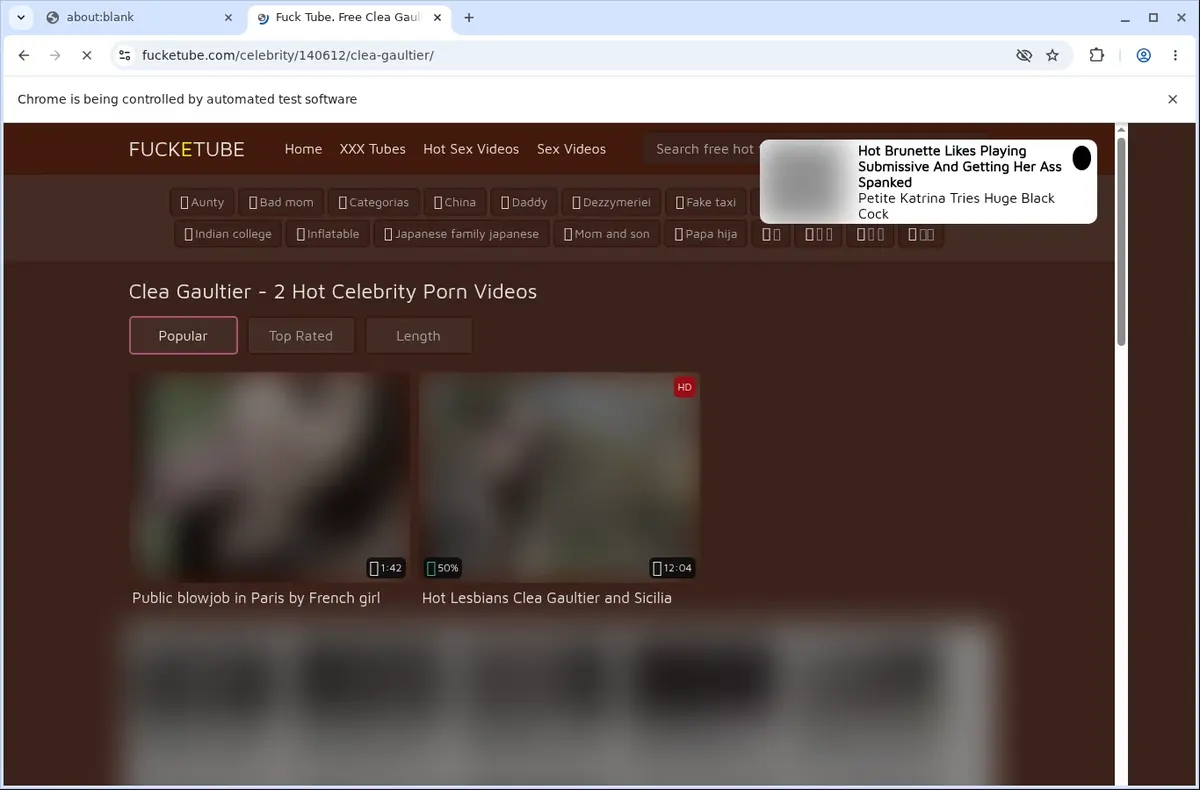Open the XXX Tubes navigation link
Viewport: 1200px width, 790px height.
[372, 149]
